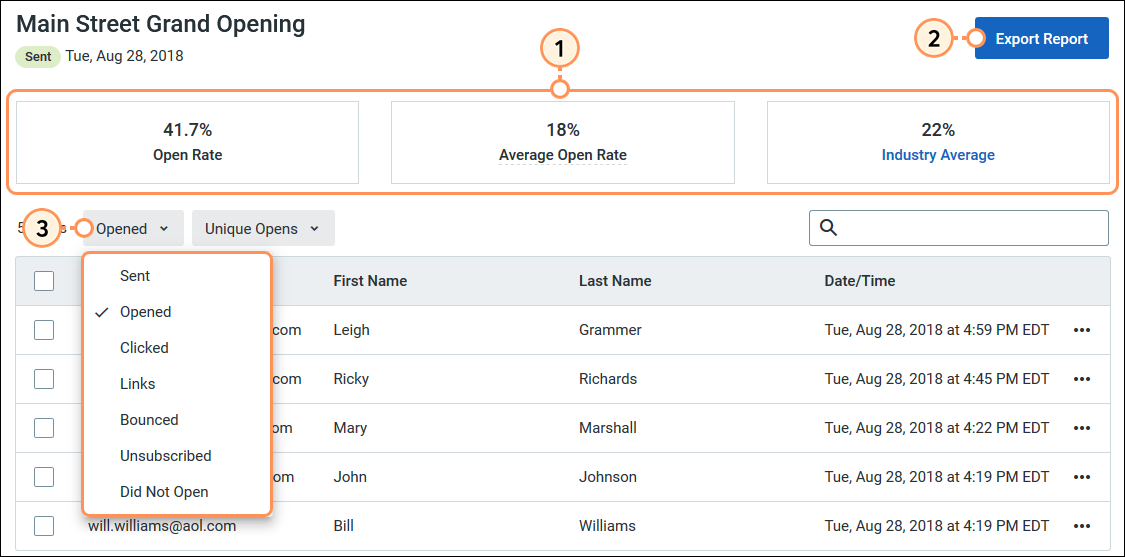Expand the Unique Opens dropdown
Viewport: 1125px width, 557px height.
tap(263, 228)
